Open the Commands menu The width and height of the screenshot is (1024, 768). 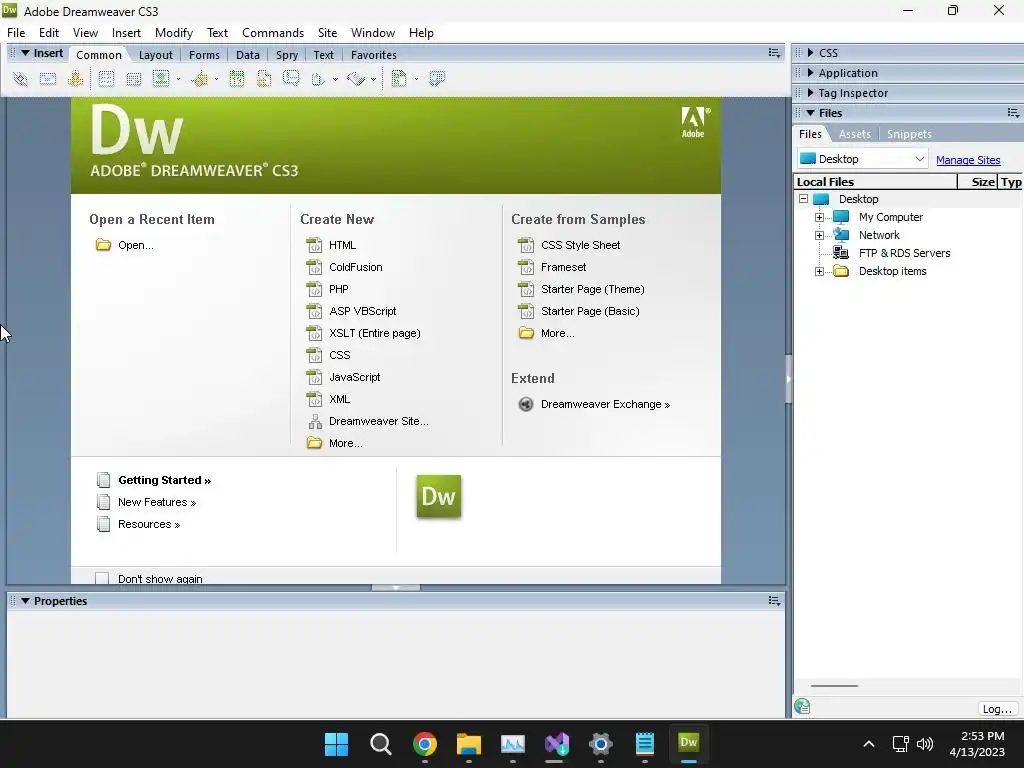point(273,33)
